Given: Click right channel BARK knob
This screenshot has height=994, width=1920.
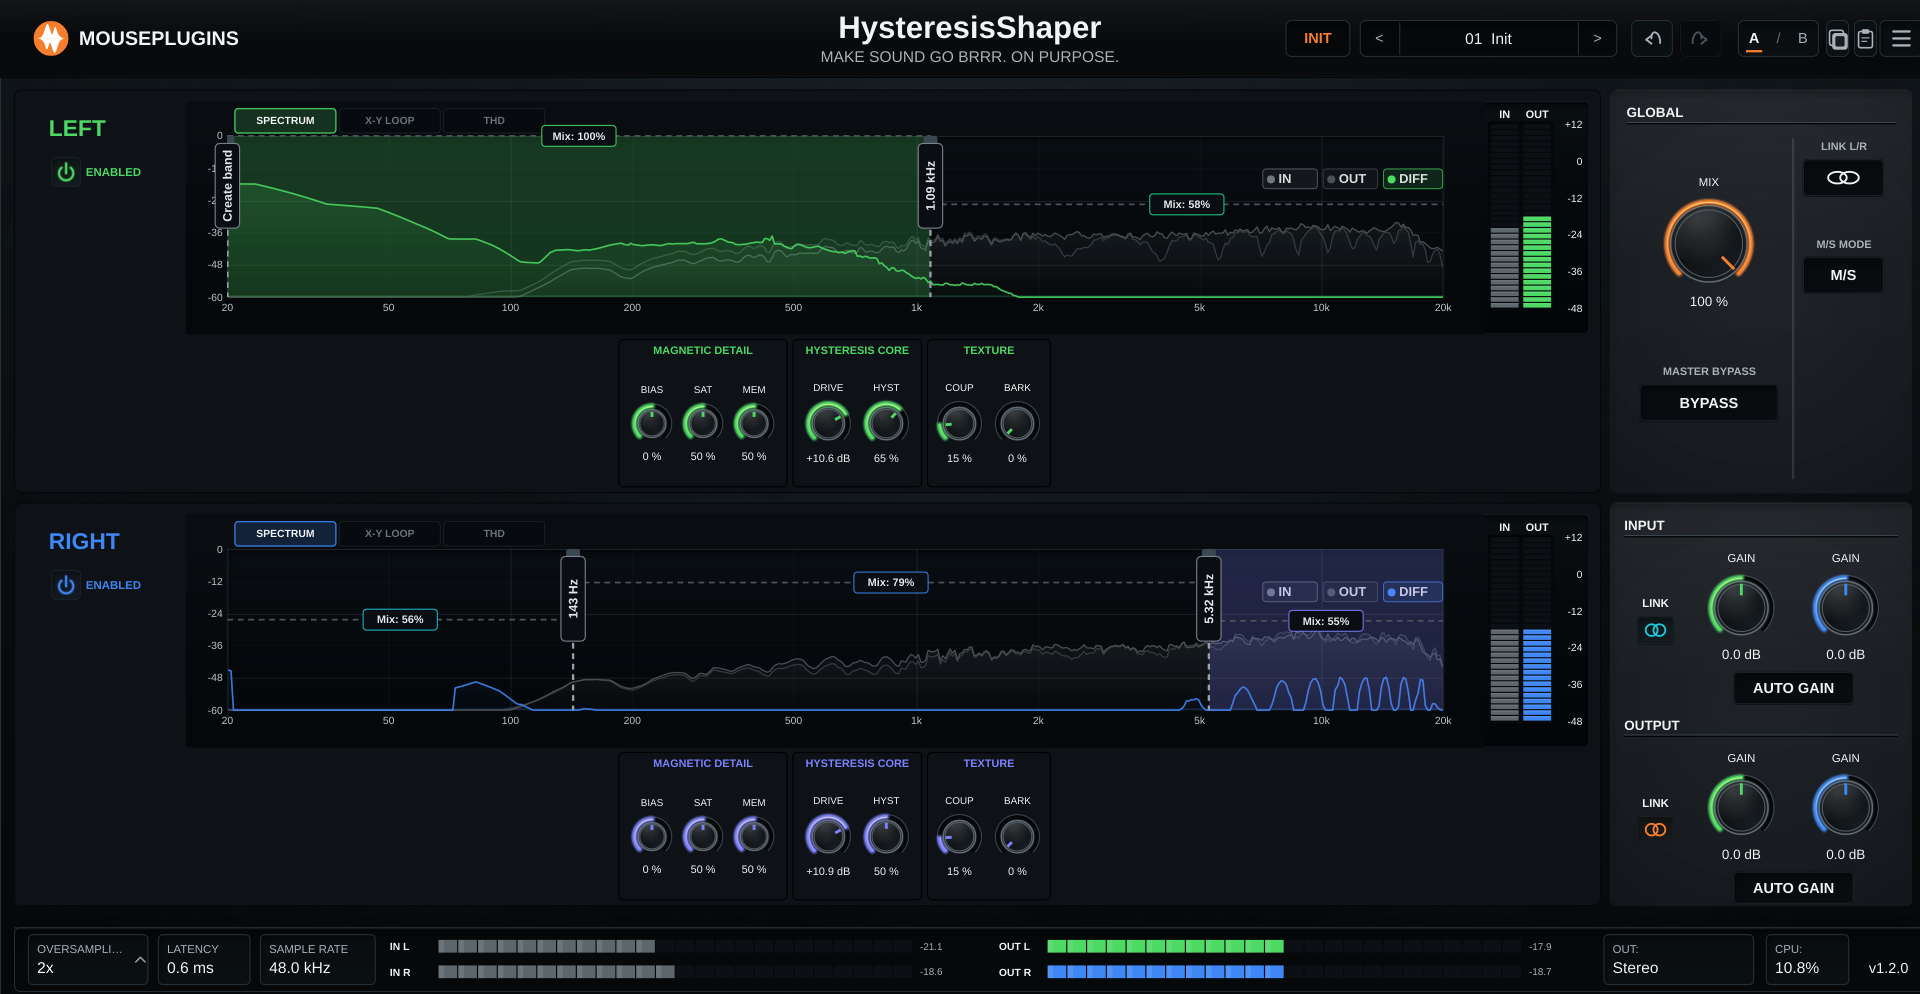Looking at the screenshot, I should [1017, 836].
